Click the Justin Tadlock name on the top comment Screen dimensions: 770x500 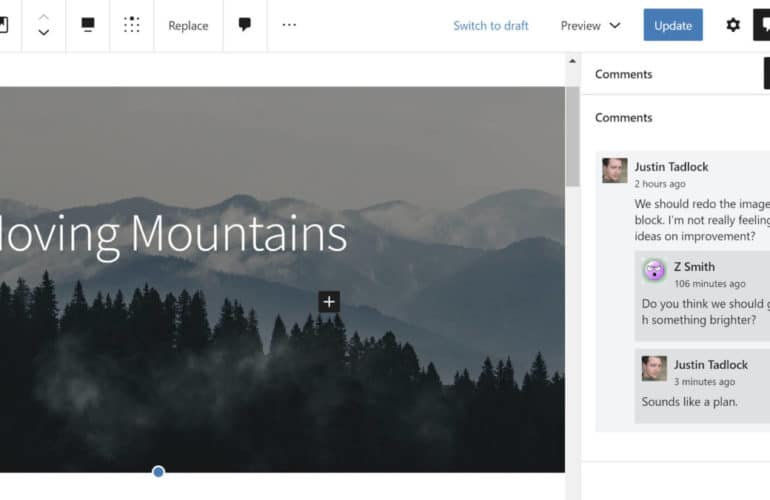click(671, 167)
